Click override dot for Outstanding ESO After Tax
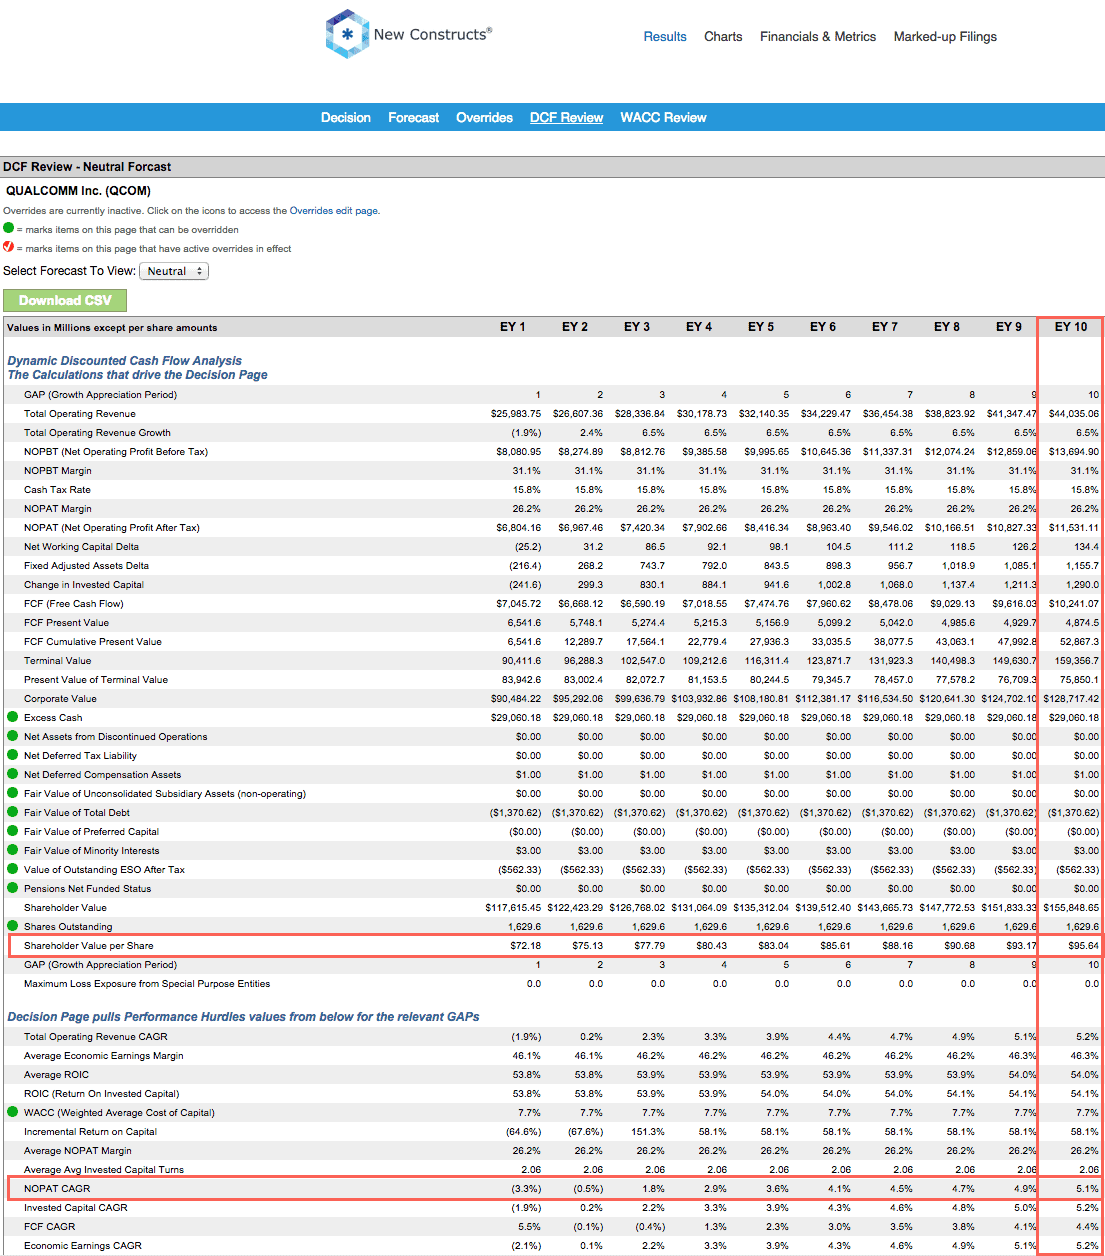This screenshot has height=1256, width=1105. click(x=13, y=869)
